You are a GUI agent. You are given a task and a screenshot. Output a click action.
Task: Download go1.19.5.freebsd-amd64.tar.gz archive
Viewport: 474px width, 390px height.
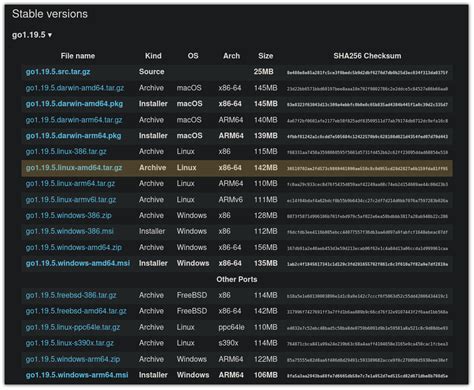click(76, 311)
